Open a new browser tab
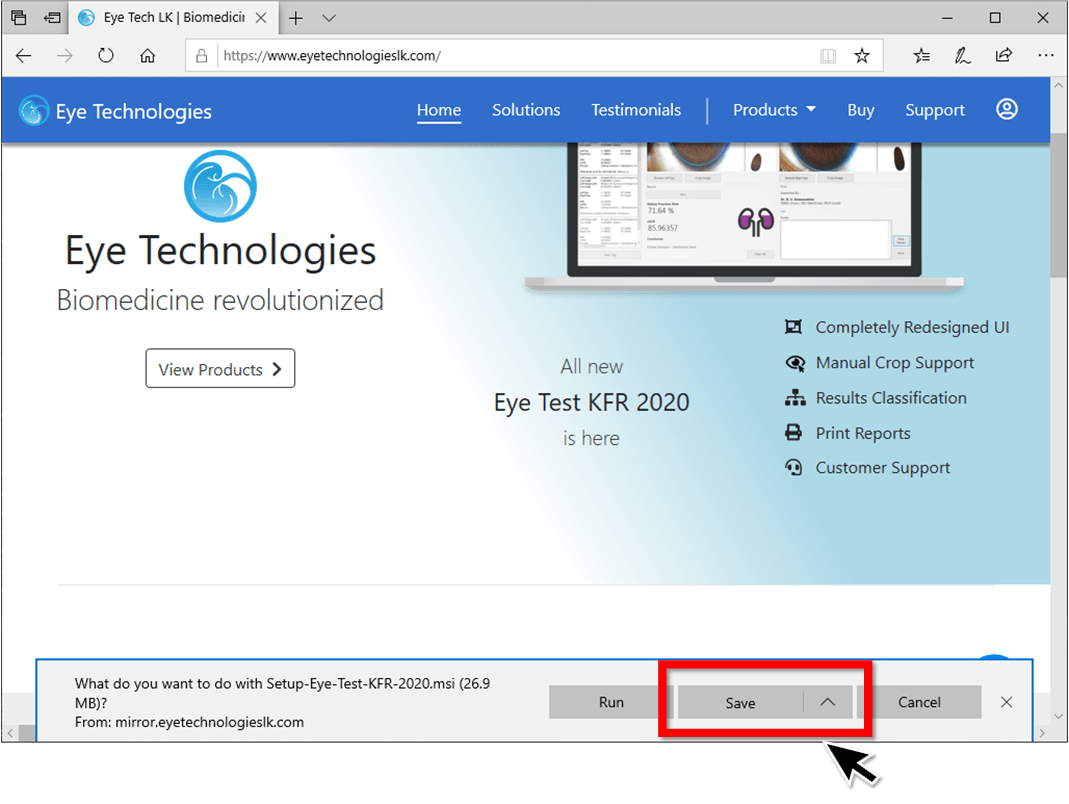The height and width of the screenshot is (804, 1069). click(296, 18)
